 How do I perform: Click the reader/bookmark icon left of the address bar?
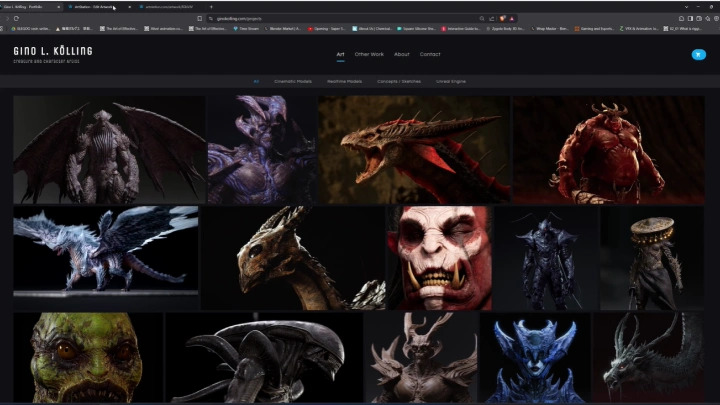(x=199, y=18)
